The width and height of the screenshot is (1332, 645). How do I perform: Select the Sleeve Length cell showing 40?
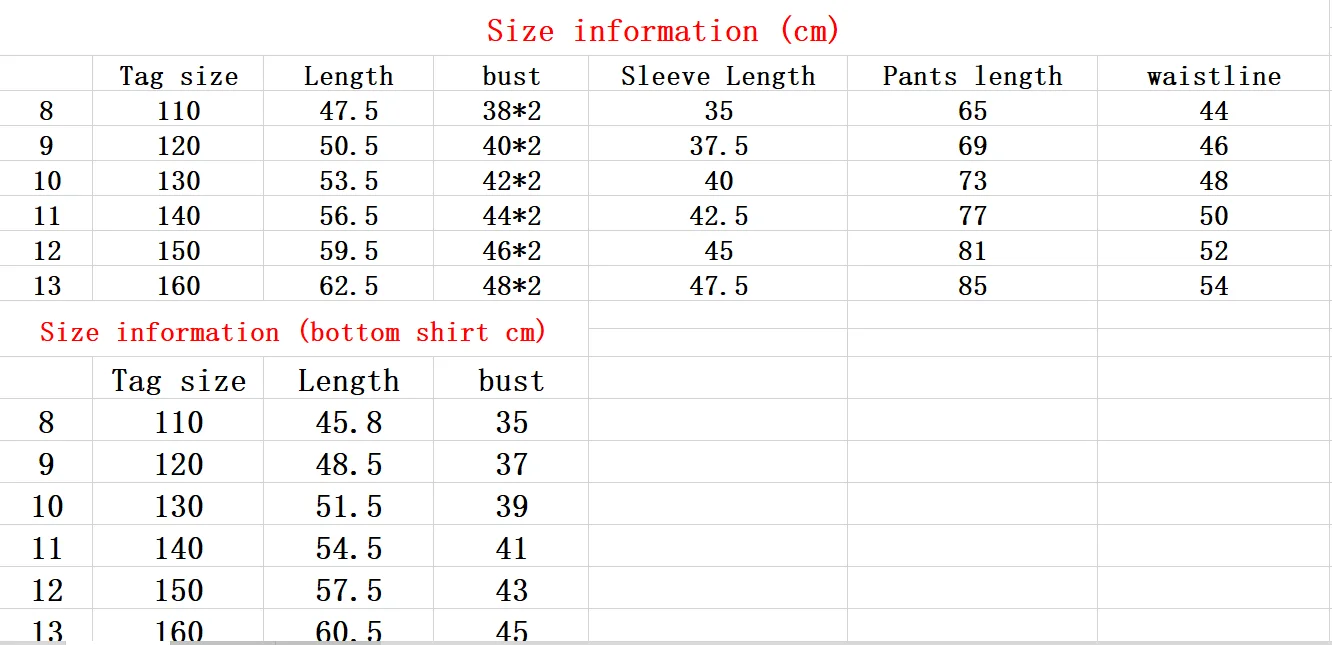(x=718, y=181)
